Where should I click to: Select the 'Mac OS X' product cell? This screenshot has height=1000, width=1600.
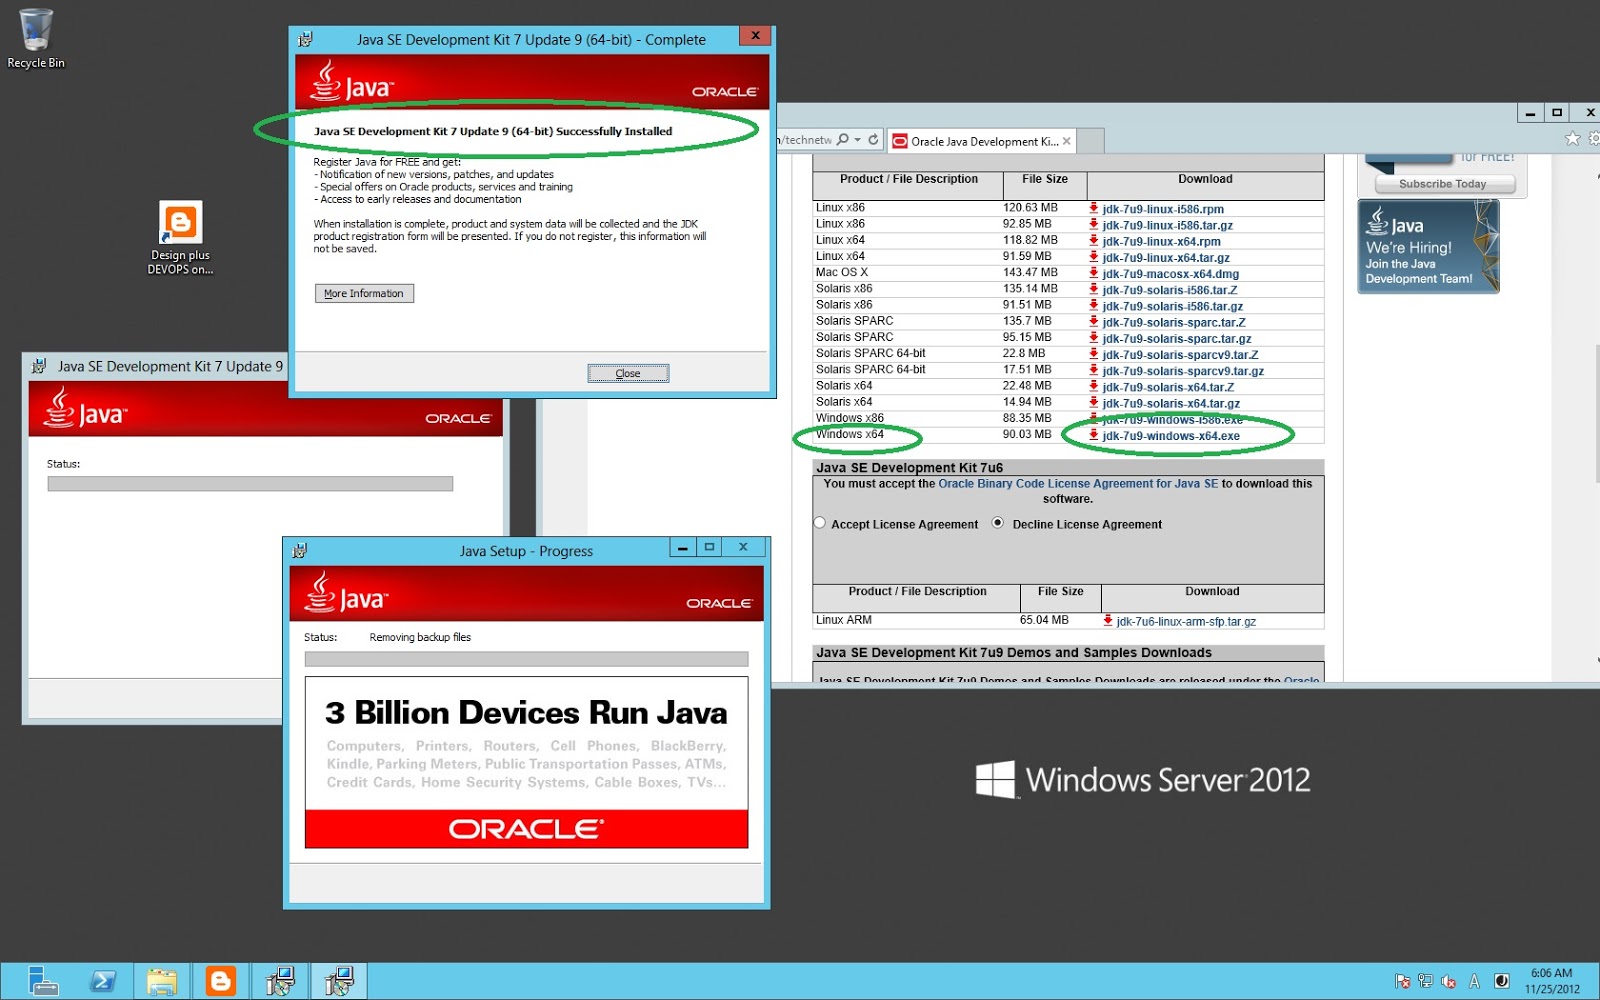[842, 272]
